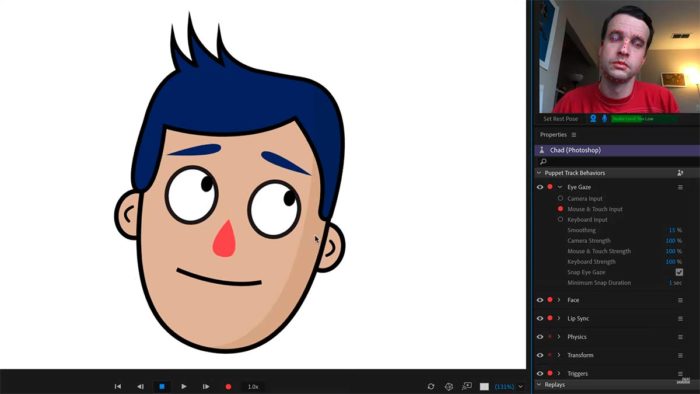Select the Triggers label

tap(577, 373)
